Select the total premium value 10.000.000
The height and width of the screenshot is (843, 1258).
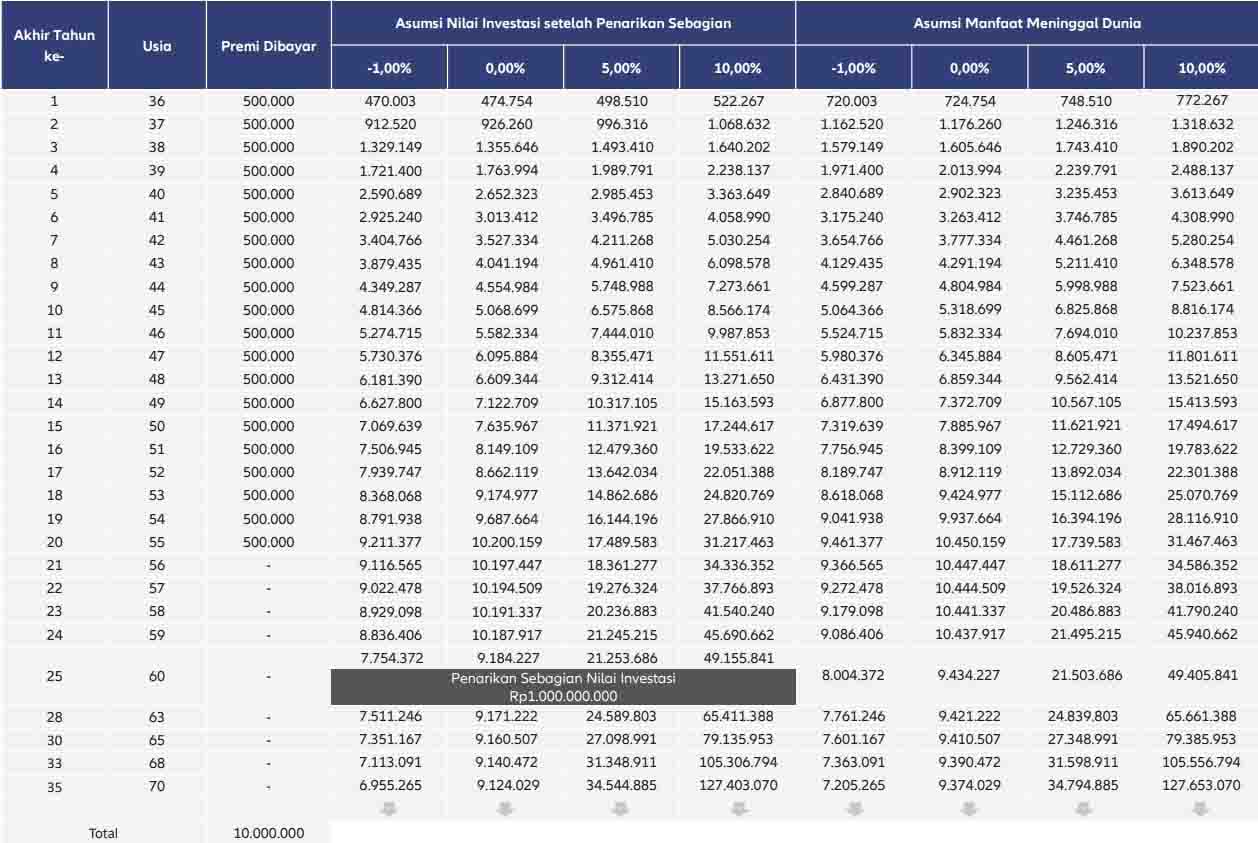268,832
